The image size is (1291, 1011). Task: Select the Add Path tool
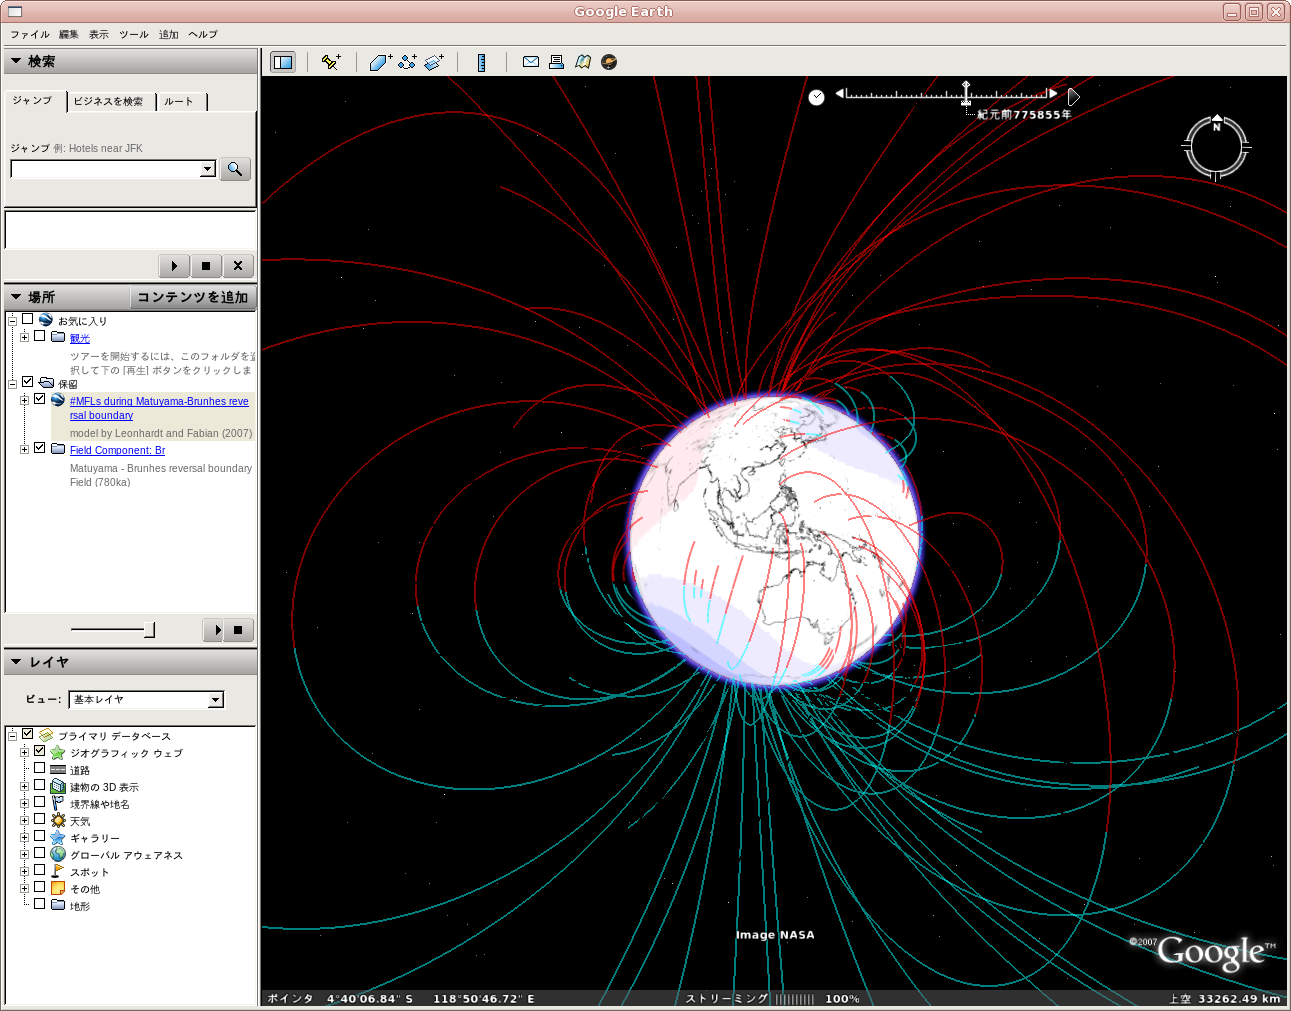(x=407, y=62)
